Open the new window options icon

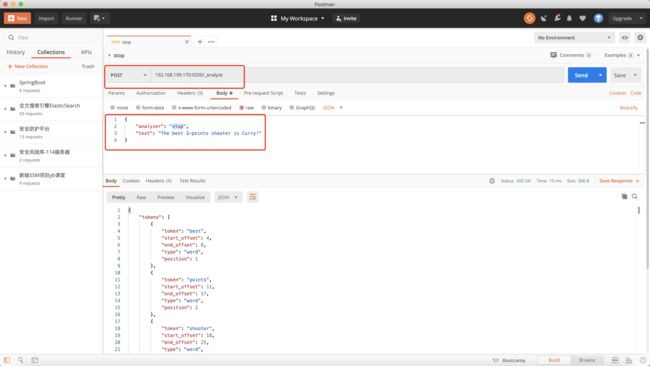[99, 18]
